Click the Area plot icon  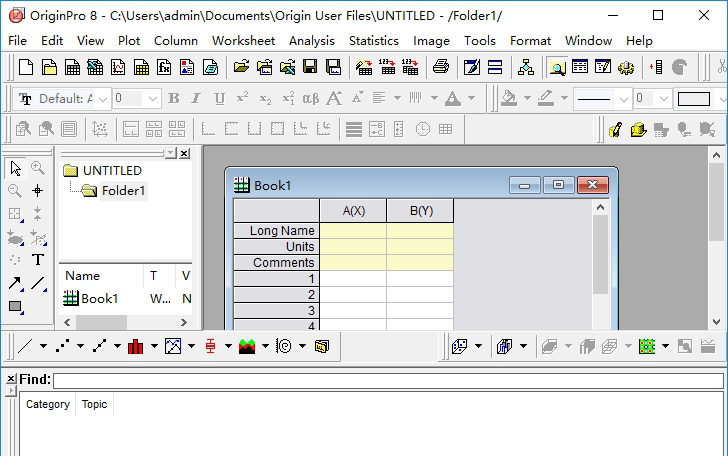(247, 346)
